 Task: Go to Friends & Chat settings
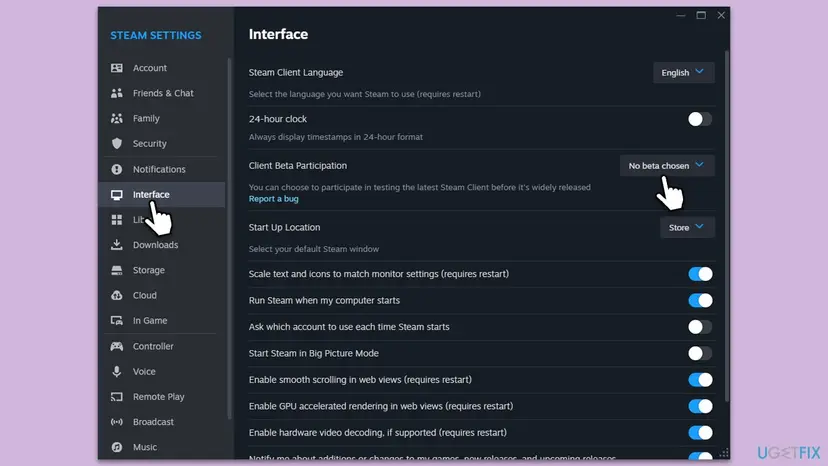pyautogui.click(x=164, y=93)
